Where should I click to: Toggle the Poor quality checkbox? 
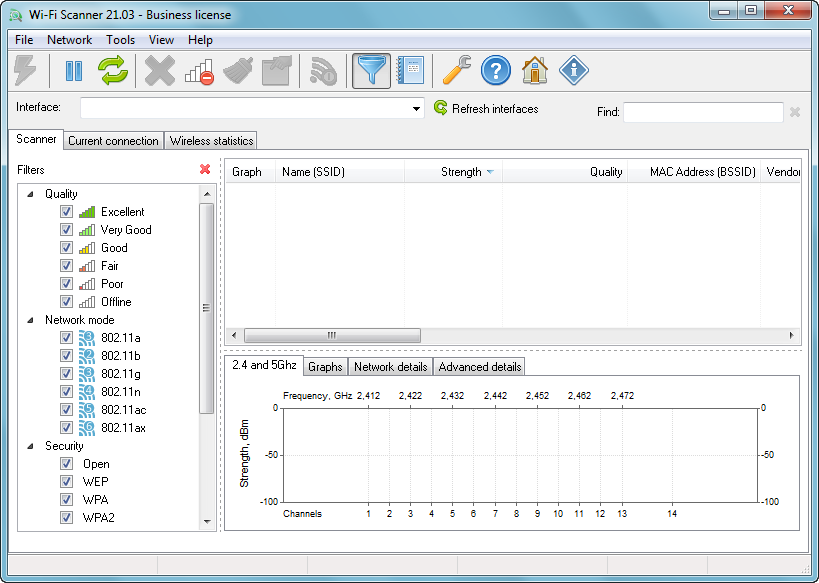66,284
